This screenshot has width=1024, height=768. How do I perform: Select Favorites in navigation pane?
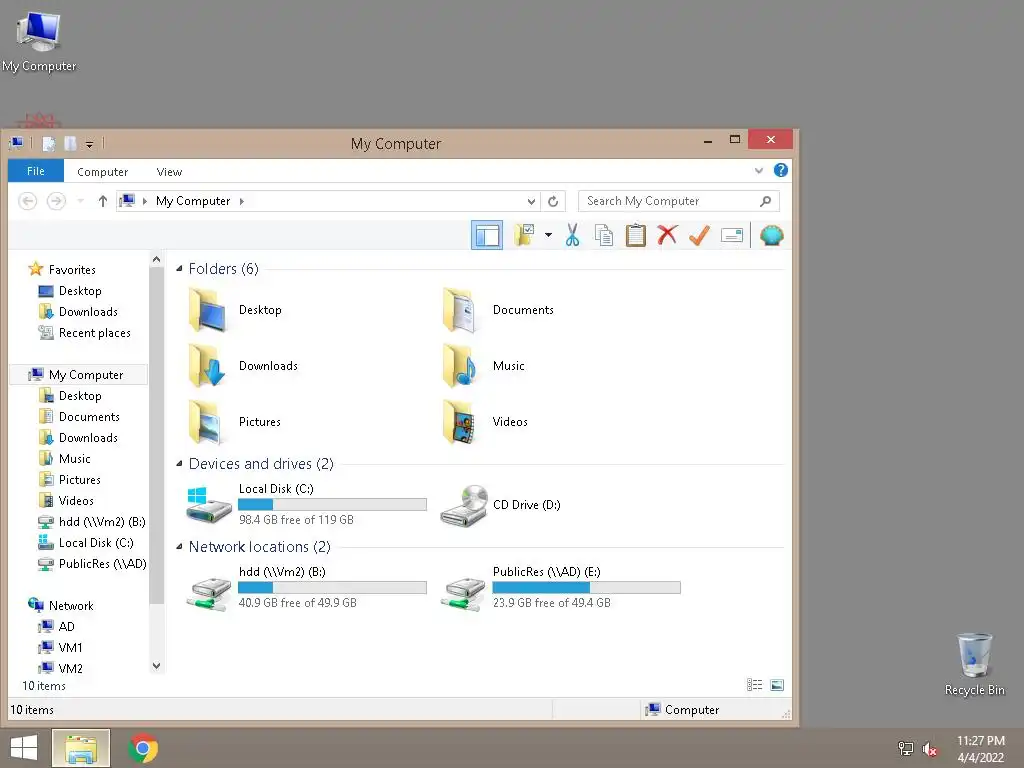tap(72, 270)
